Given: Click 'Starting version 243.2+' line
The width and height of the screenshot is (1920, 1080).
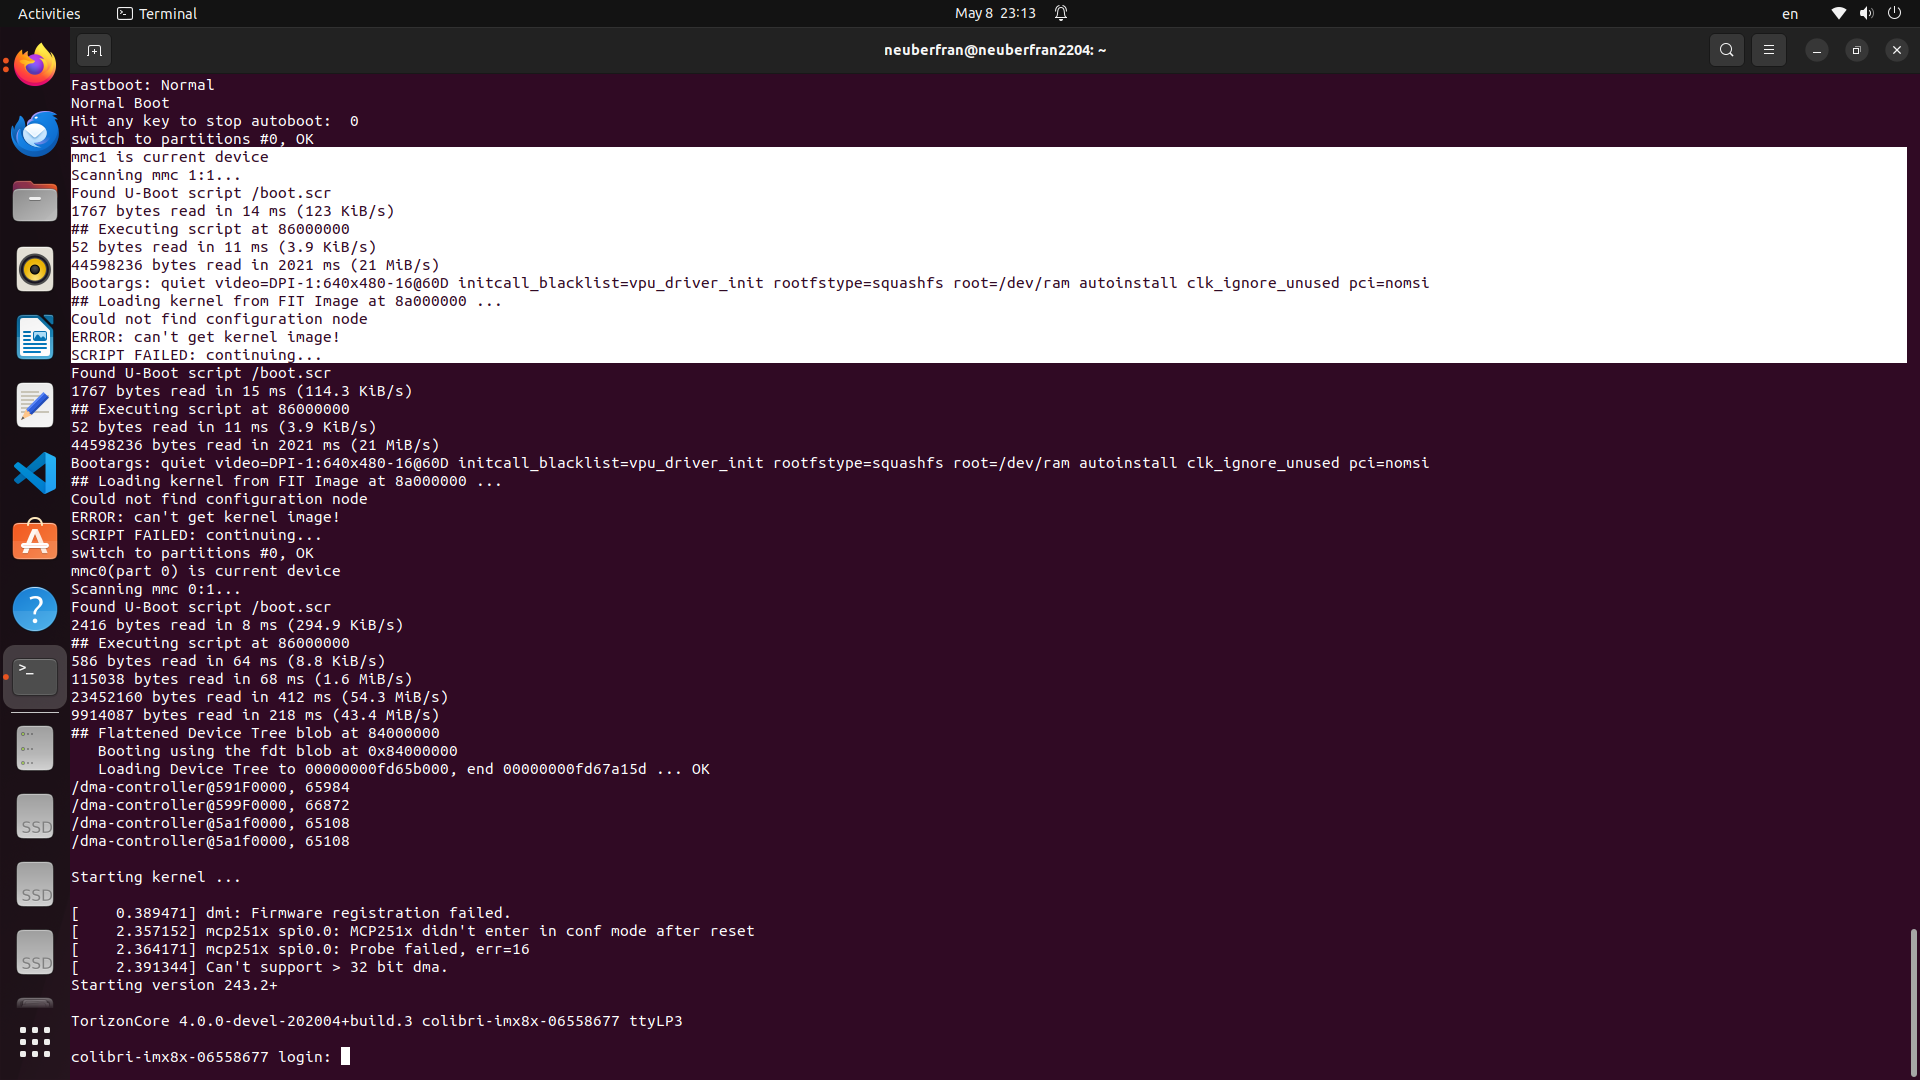Looking at the screenshot, I should tap(174, 985).
